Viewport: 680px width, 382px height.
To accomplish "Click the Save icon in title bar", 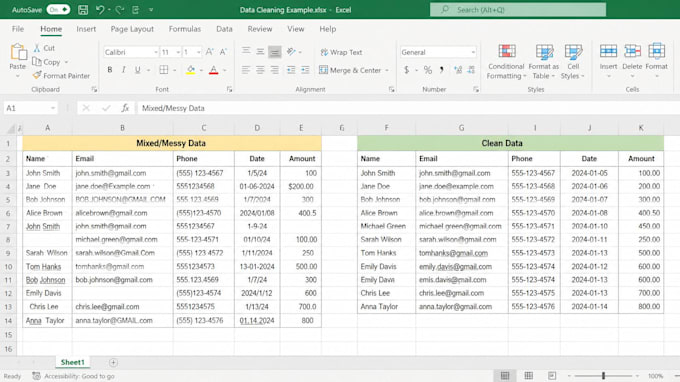I will 83,10.
